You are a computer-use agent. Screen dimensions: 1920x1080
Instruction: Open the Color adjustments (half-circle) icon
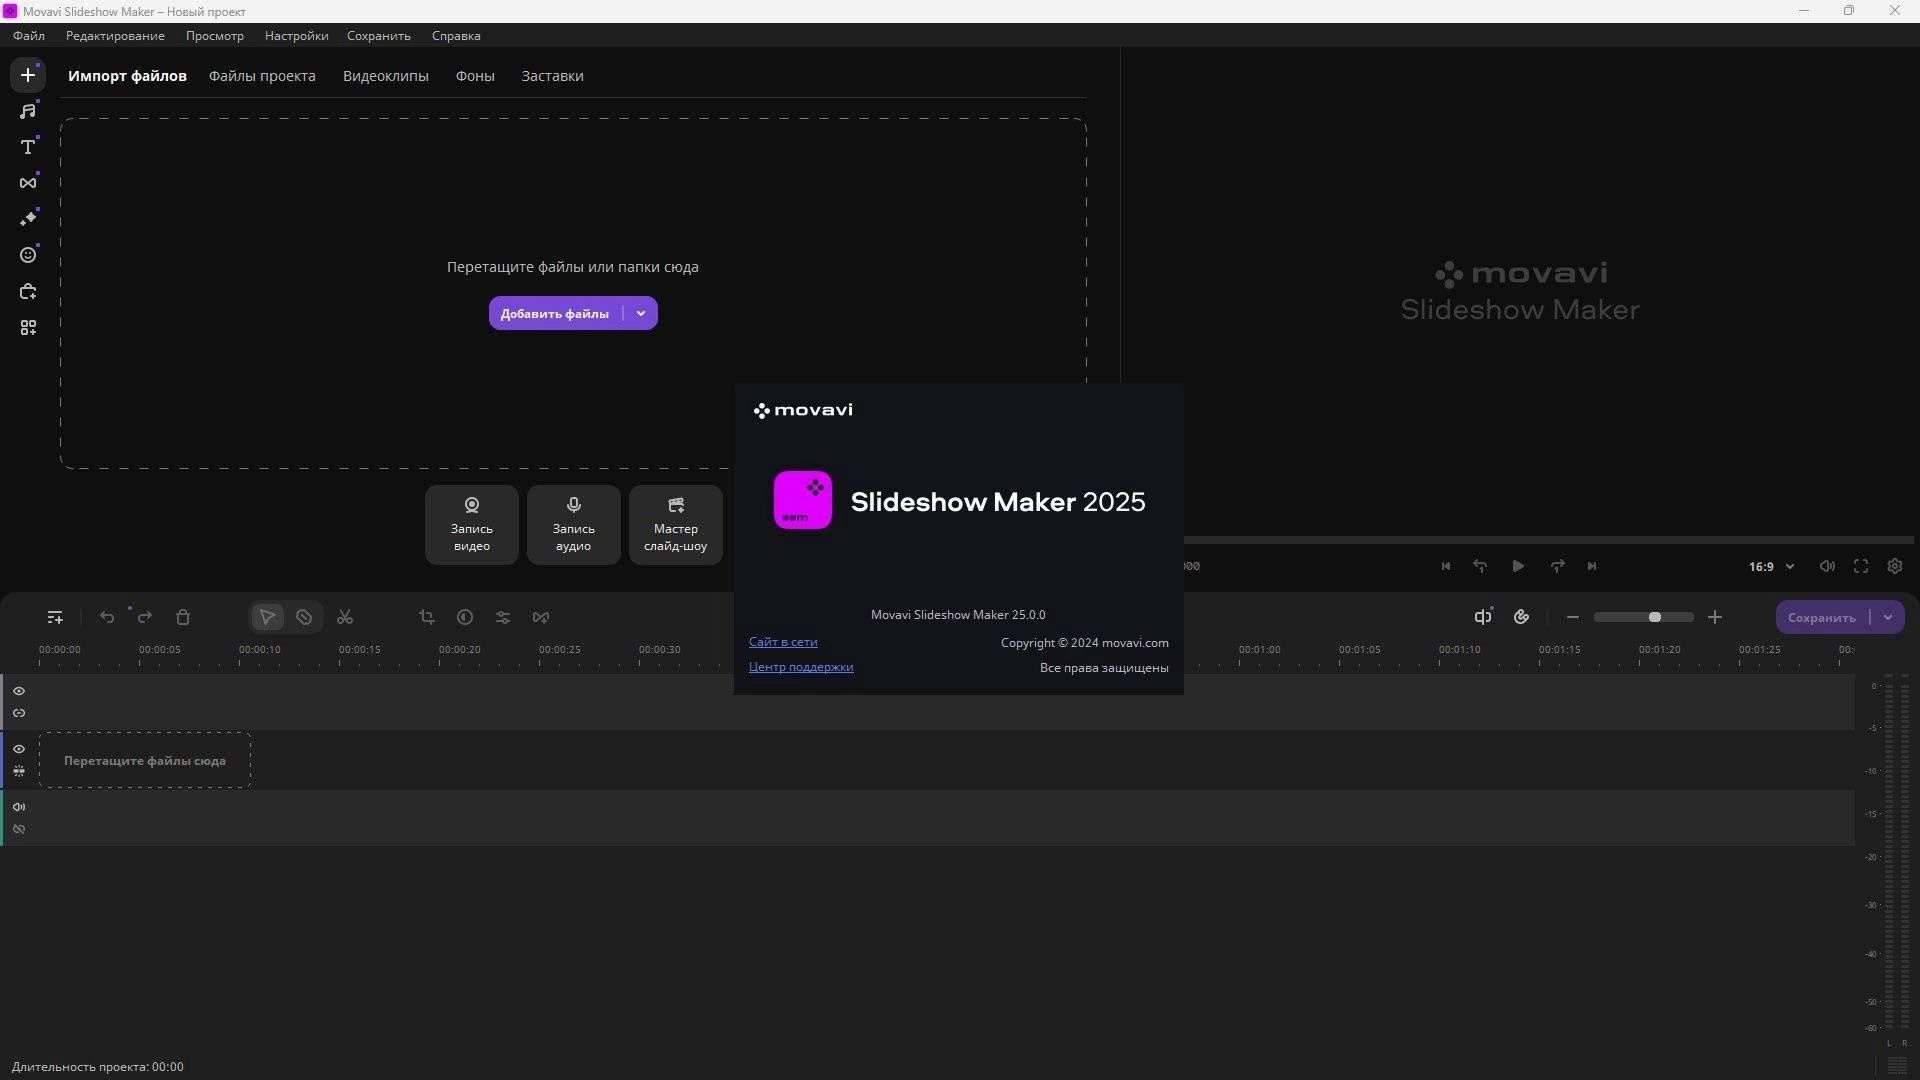tap(465, 618)
